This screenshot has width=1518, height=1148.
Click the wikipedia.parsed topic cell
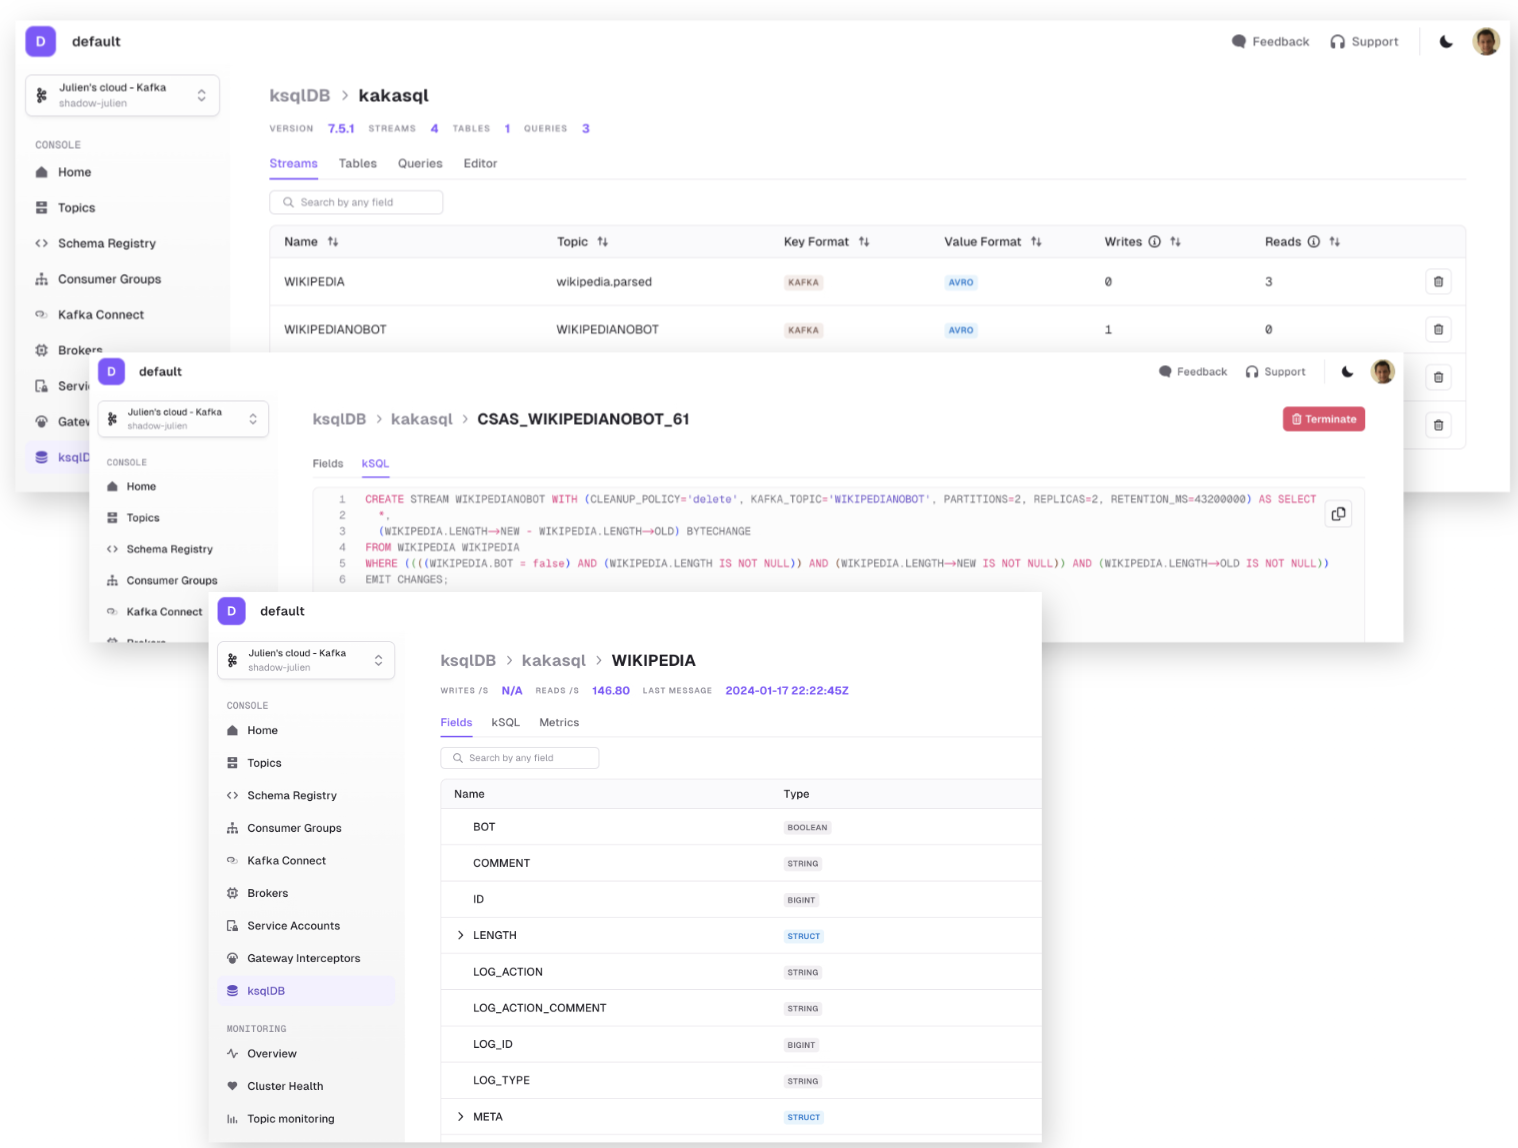tap(604, 282)
